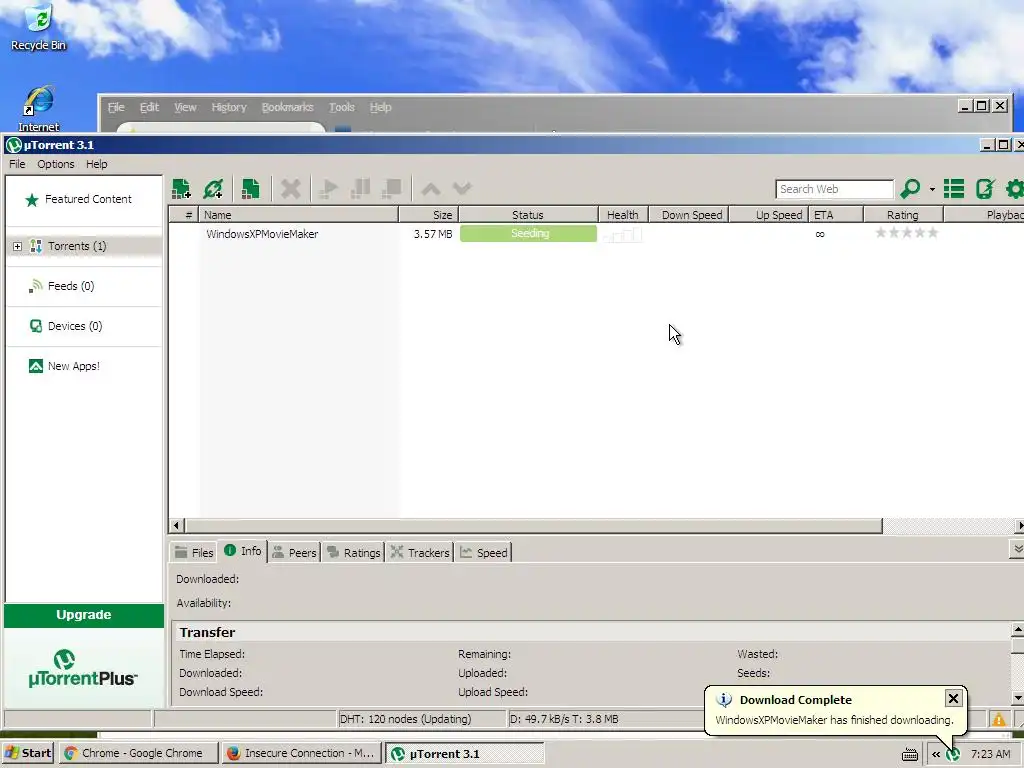1024x768 pixels.
Task: Switch to the Speed tab
Action: (484, 552)
